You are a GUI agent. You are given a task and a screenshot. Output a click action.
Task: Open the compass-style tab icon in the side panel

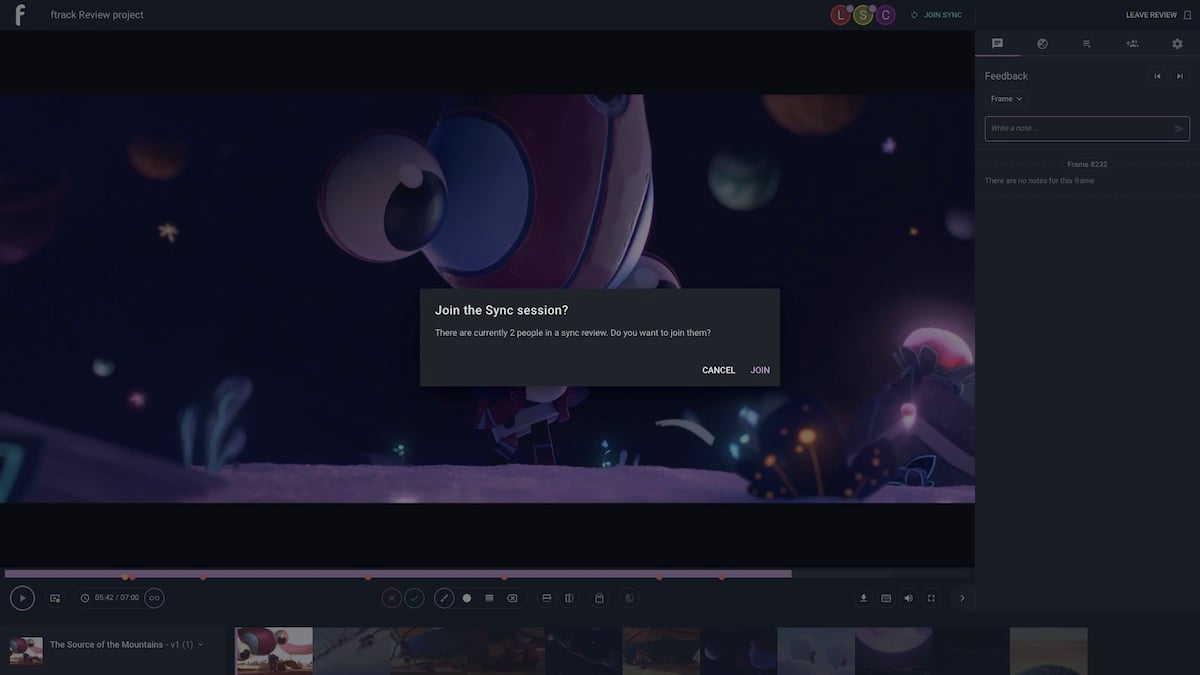(1042, 43)
